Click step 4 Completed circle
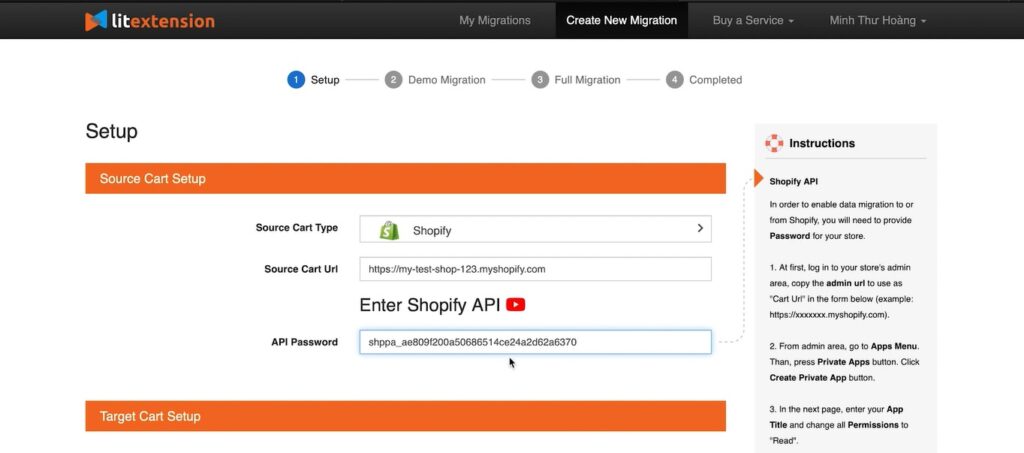1024x453 pixels. (675, 80)
